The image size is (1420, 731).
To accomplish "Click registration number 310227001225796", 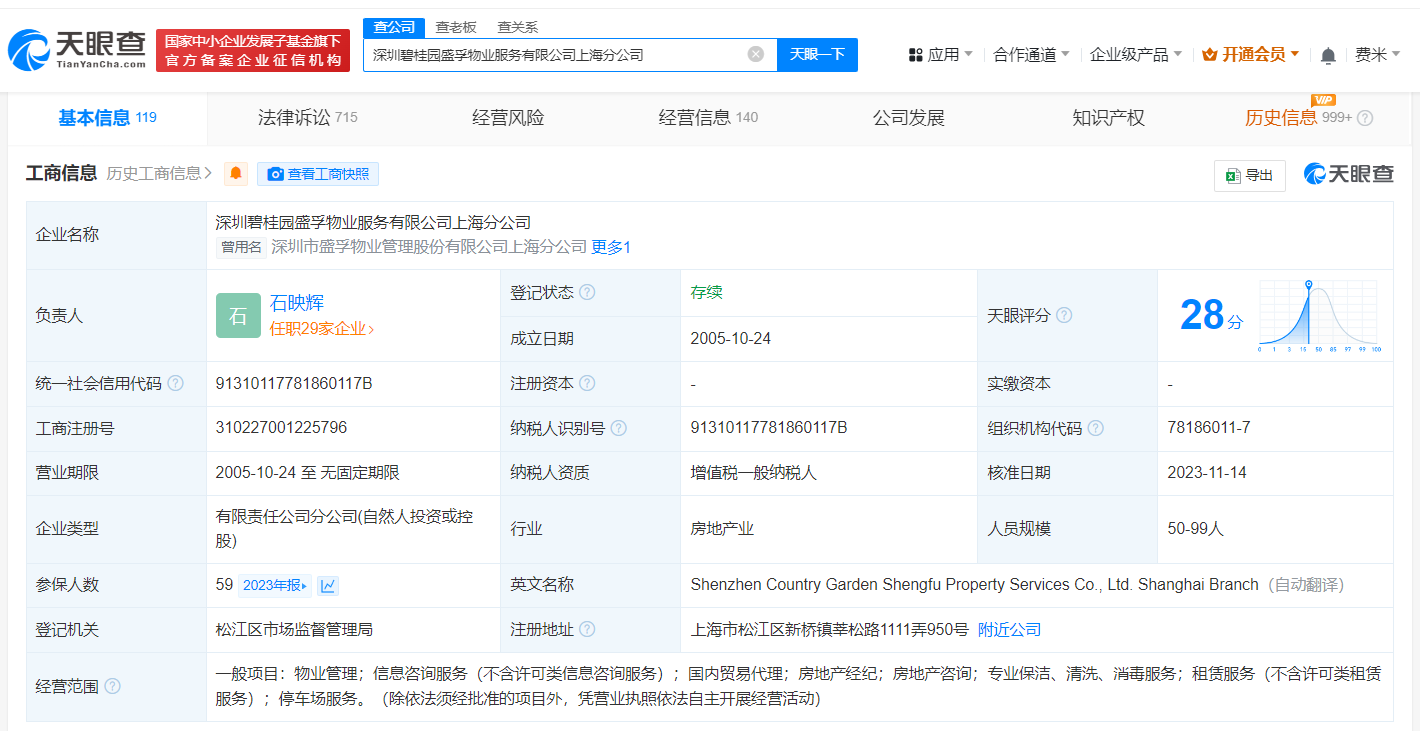I will (x=281, y=428).
